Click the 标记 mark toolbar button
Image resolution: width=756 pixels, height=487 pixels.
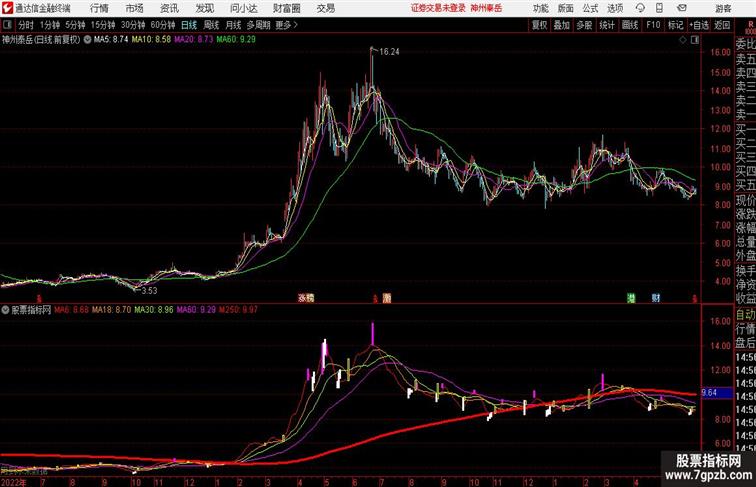tap(675, 25)
